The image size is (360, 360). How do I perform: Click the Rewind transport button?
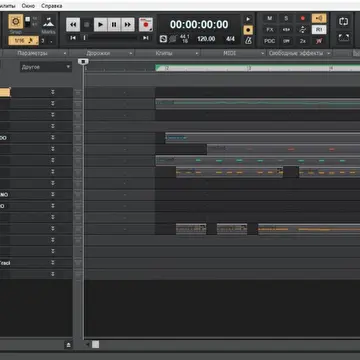[x=73, y=25]
